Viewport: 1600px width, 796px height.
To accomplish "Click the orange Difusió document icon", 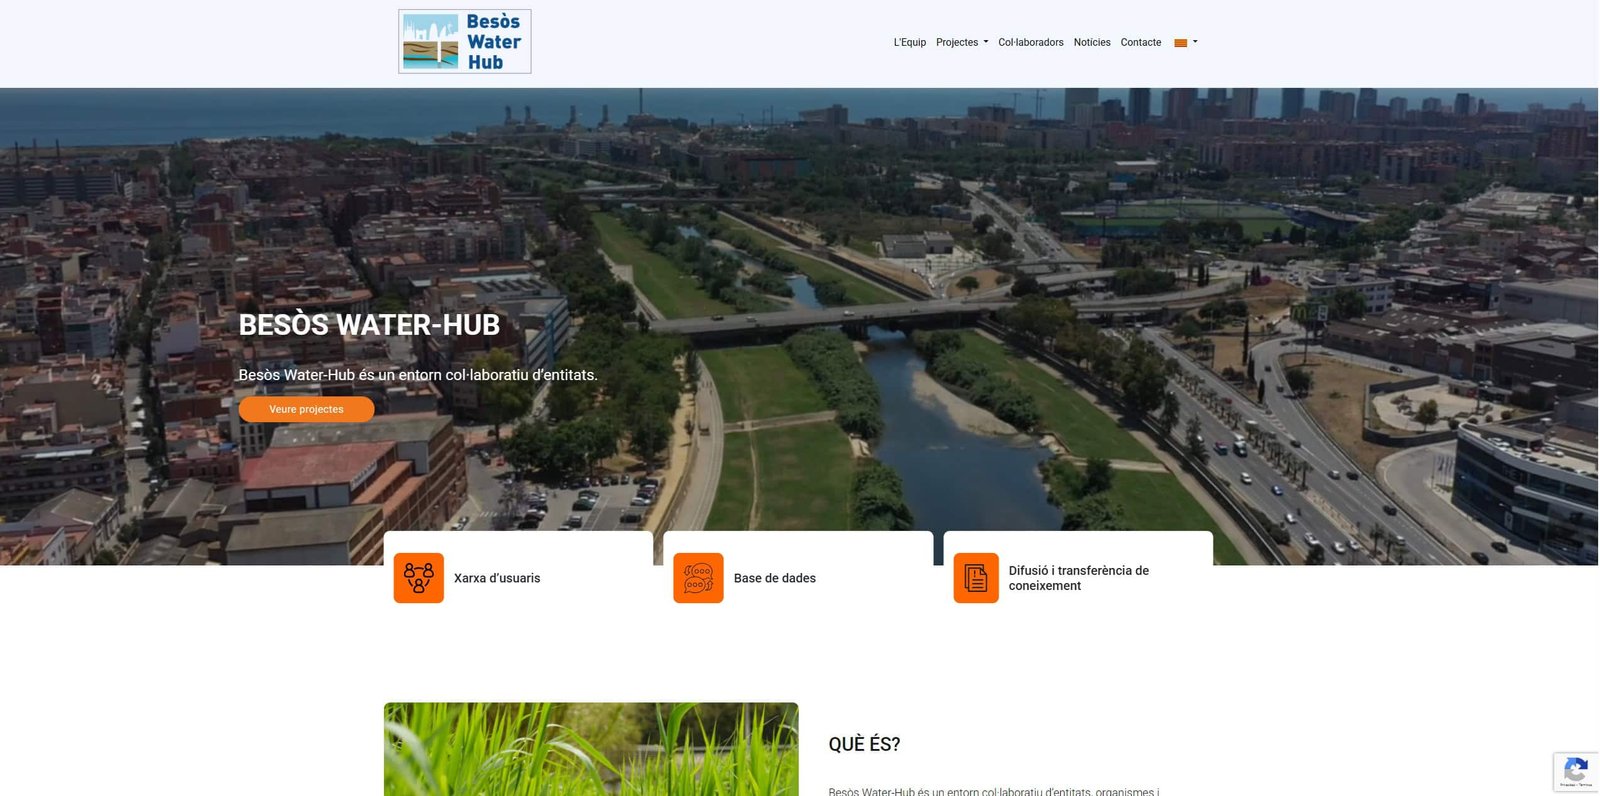I will pyautogui.click(x=975, y=578).
